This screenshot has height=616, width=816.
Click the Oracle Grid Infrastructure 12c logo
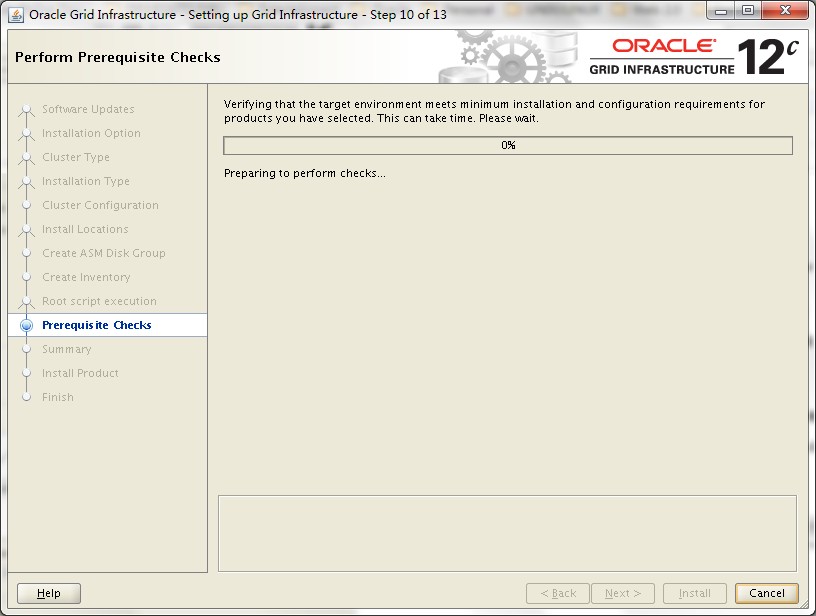694,56
